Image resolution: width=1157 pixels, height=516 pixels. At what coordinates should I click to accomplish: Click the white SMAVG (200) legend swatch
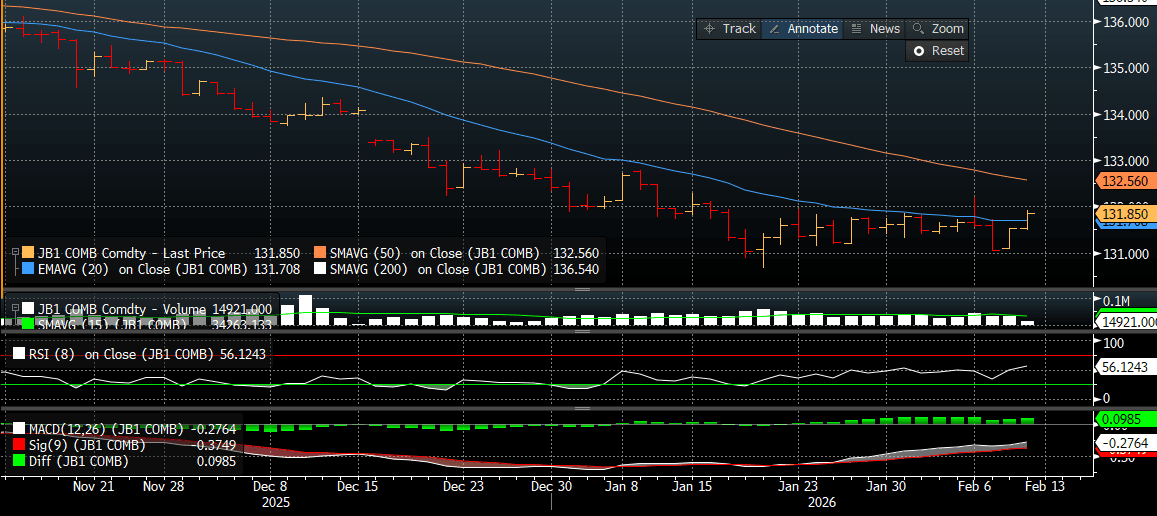coord(320,269)
